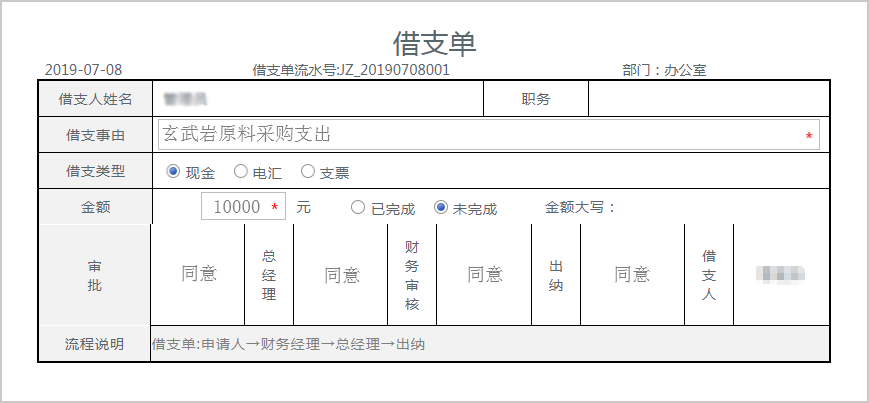Image resolution: width=869 pixels, height=403 pixels.
Task: Mark the status as 已完成
Action: pos(358,207)
